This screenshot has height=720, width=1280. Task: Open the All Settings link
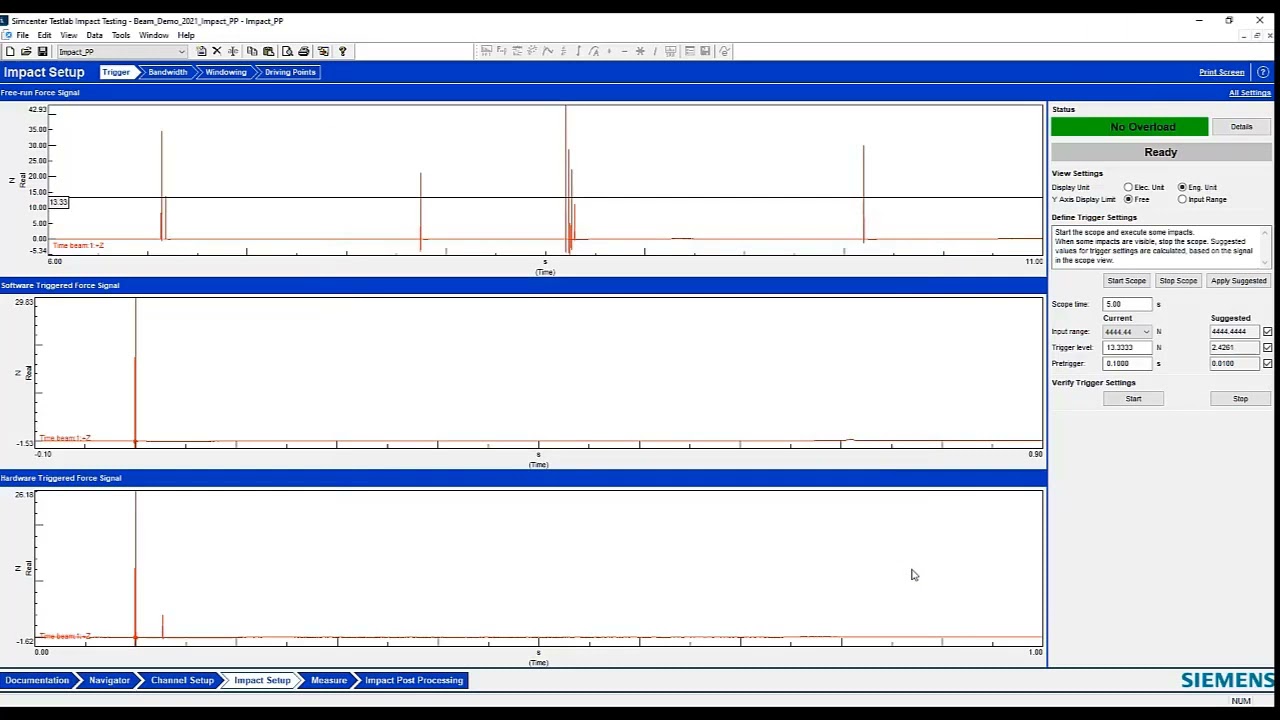click(x=1250, y=93)
